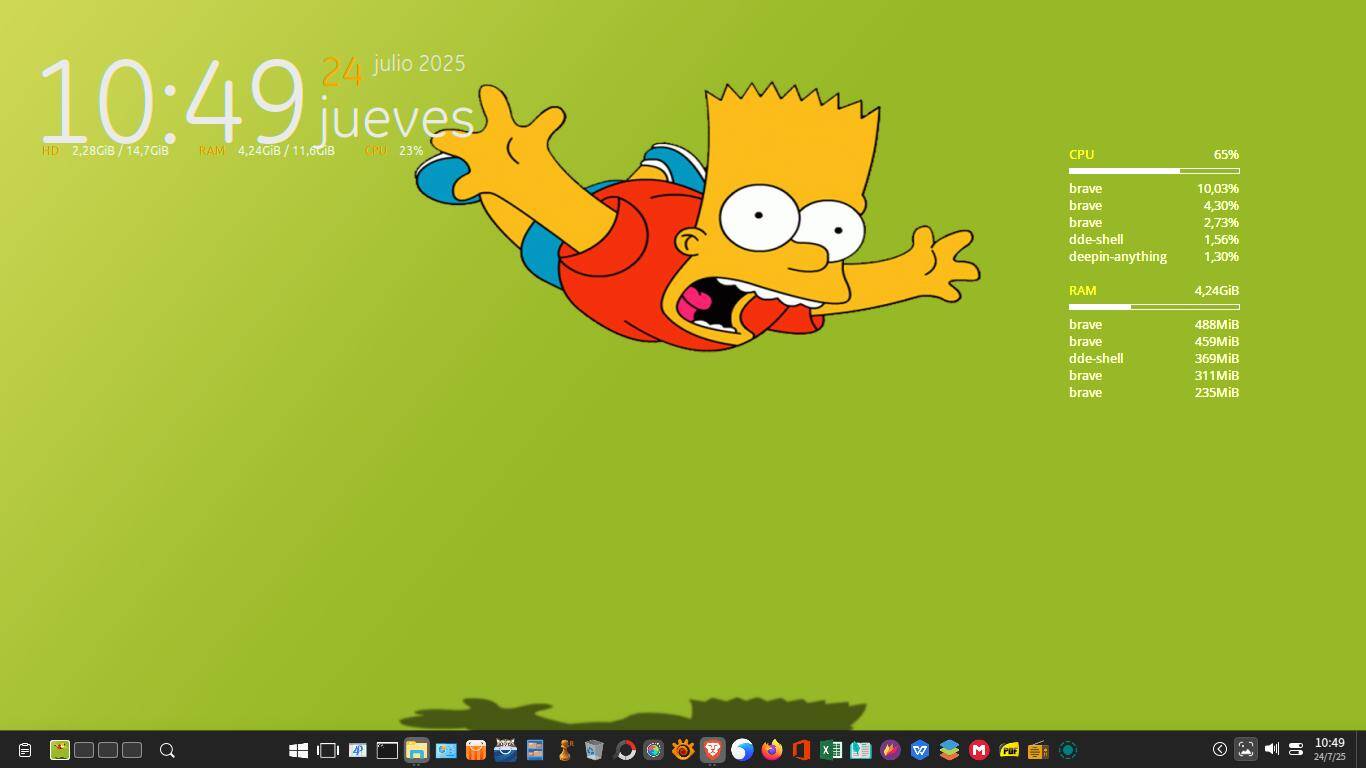Open the volume speaker control

click(1272, 749)
